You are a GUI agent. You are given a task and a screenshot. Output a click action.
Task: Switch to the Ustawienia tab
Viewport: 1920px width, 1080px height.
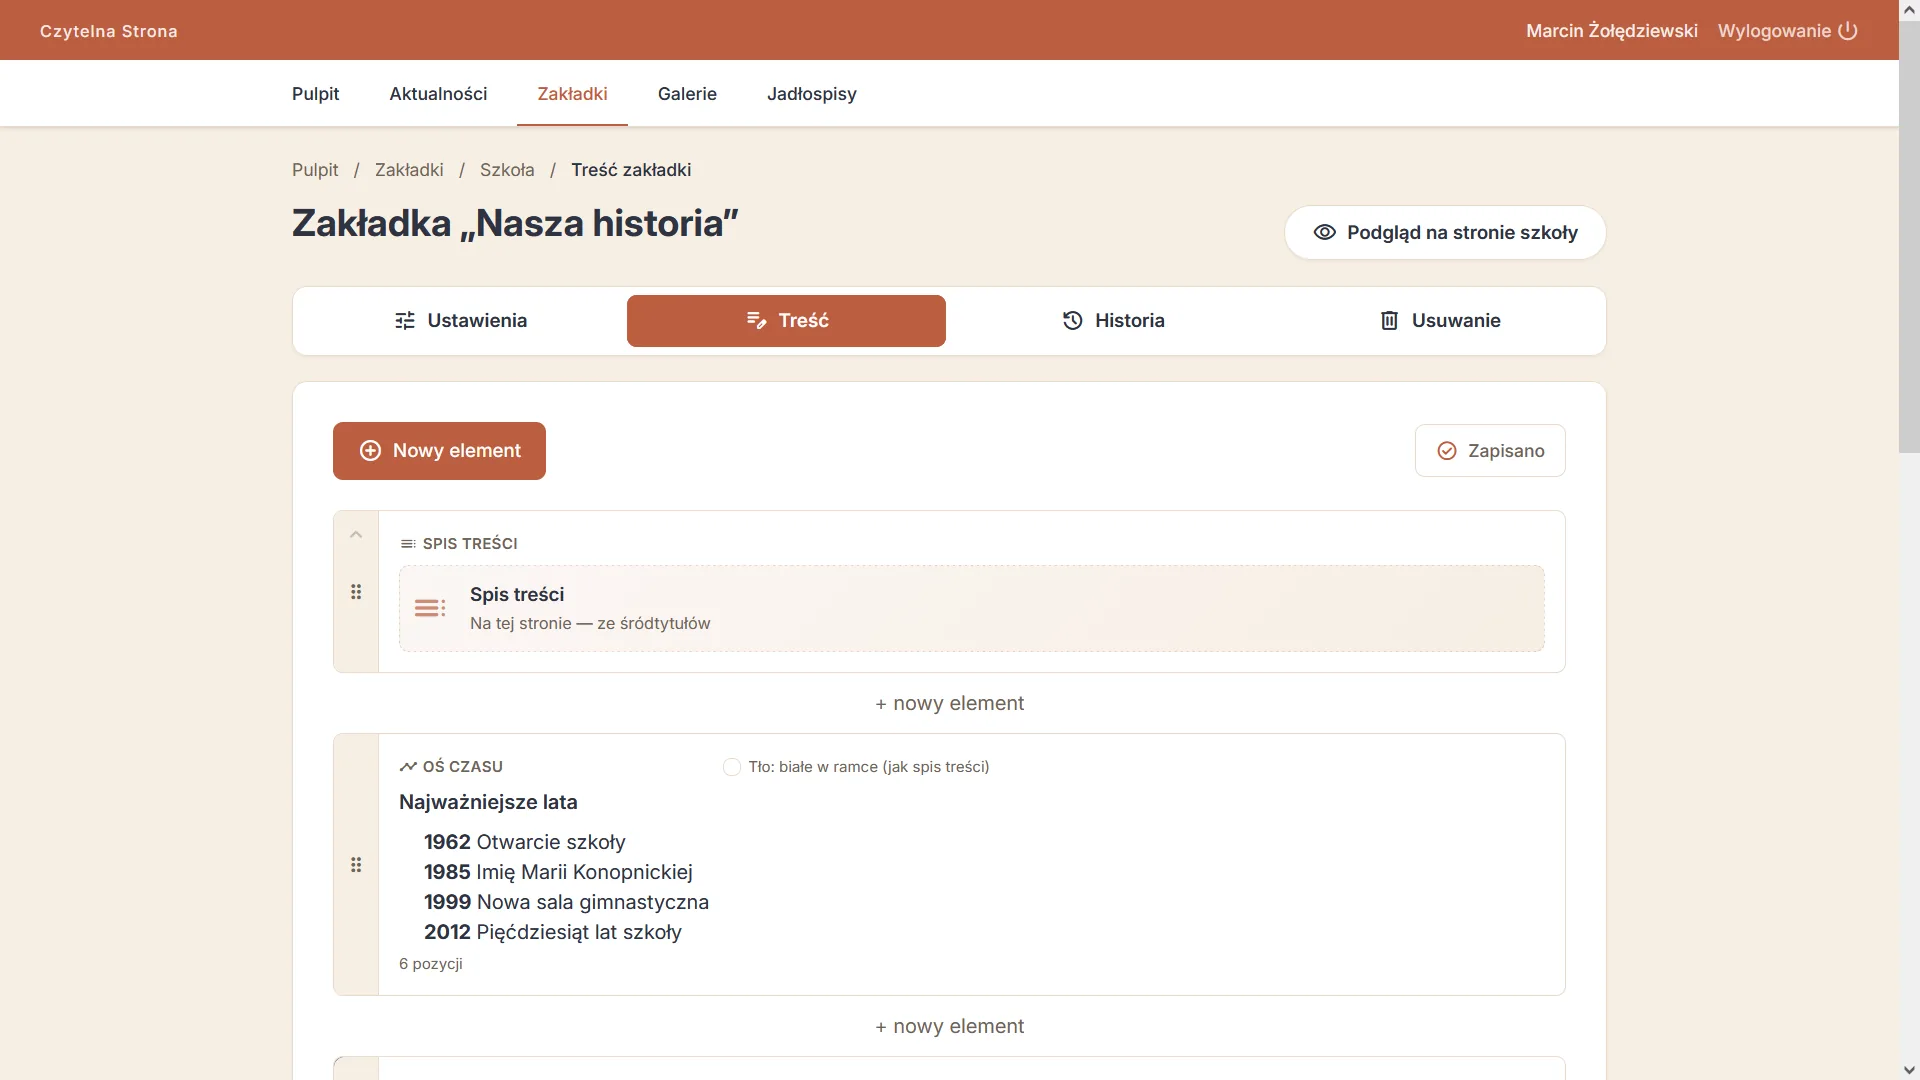(461, 321)
